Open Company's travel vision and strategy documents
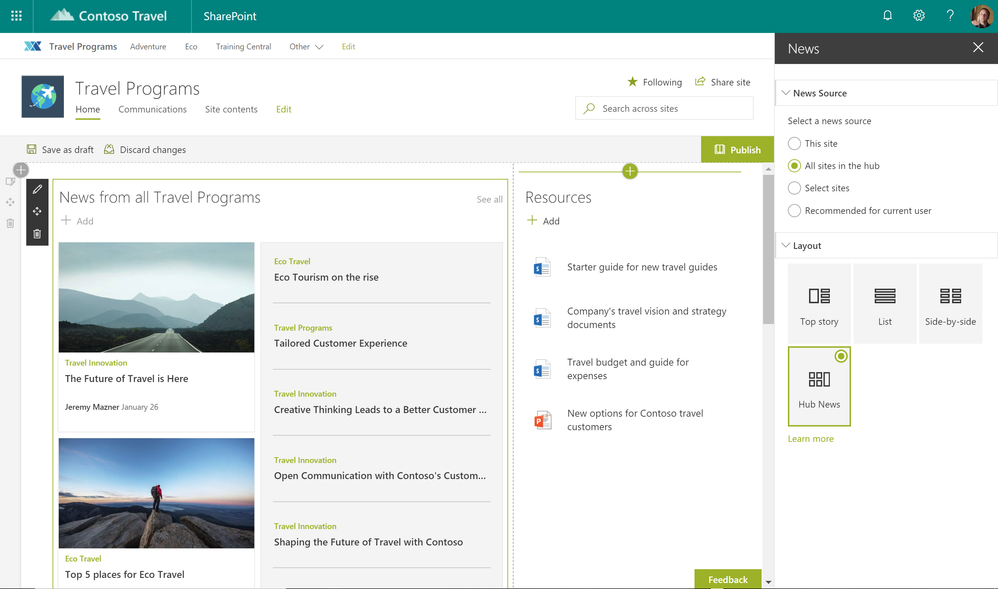 (x=647, y=318)
